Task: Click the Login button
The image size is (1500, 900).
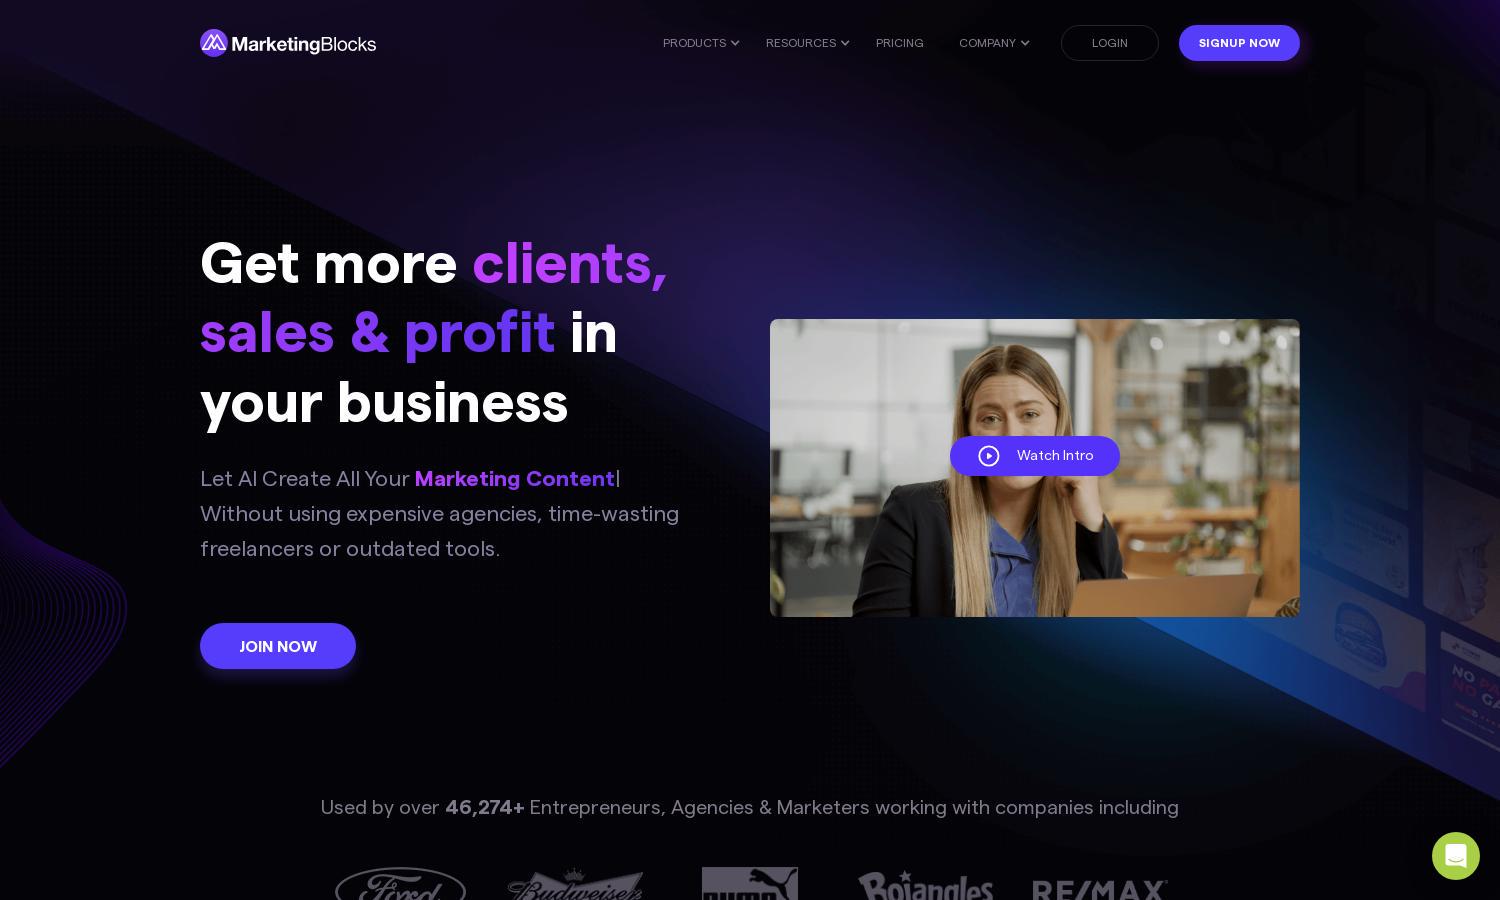Action: pyautogui.click(x=1110, y=43)
